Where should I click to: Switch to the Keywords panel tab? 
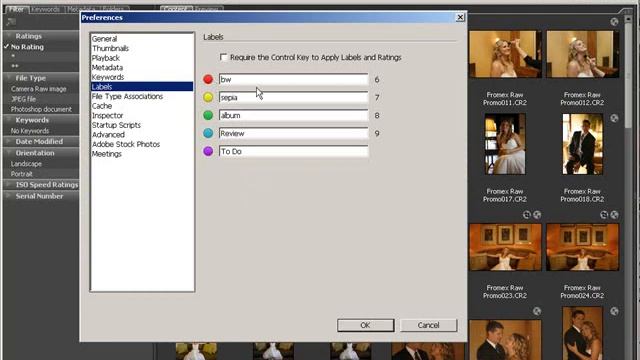(x=45, y=9)
